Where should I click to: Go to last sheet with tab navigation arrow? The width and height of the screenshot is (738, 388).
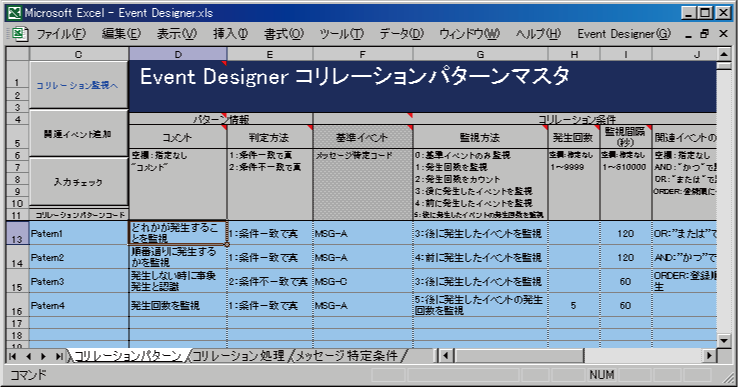tap(59, 356)
